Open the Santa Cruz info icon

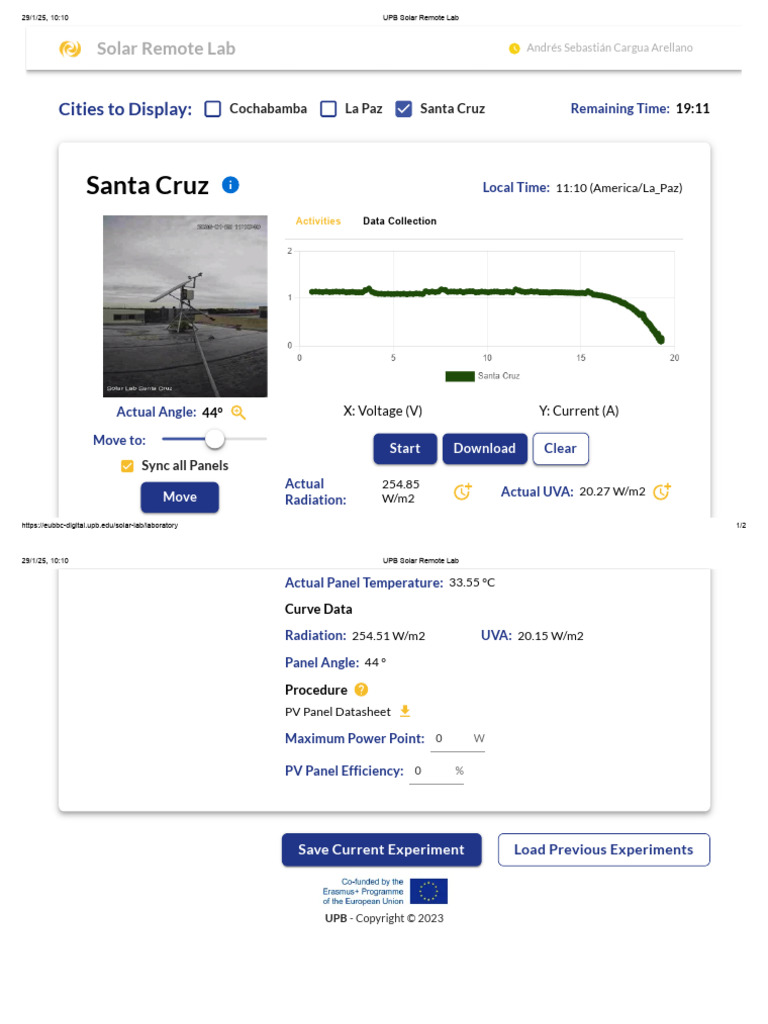[x=231, y=185]
